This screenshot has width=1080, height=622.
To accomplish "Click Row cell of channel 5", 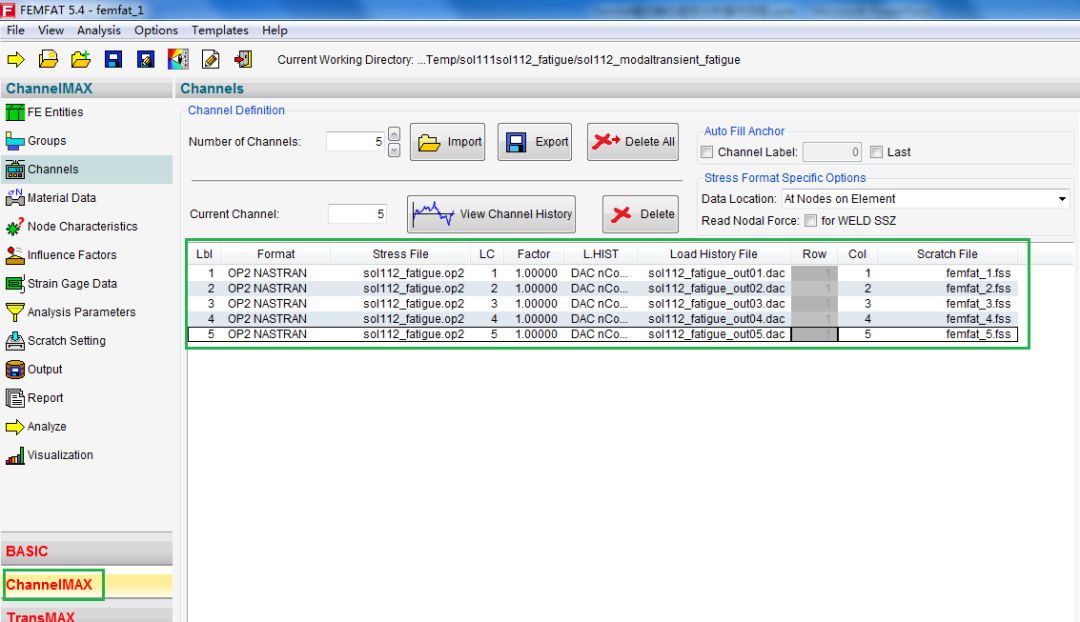I will click(x=814, y=334).
